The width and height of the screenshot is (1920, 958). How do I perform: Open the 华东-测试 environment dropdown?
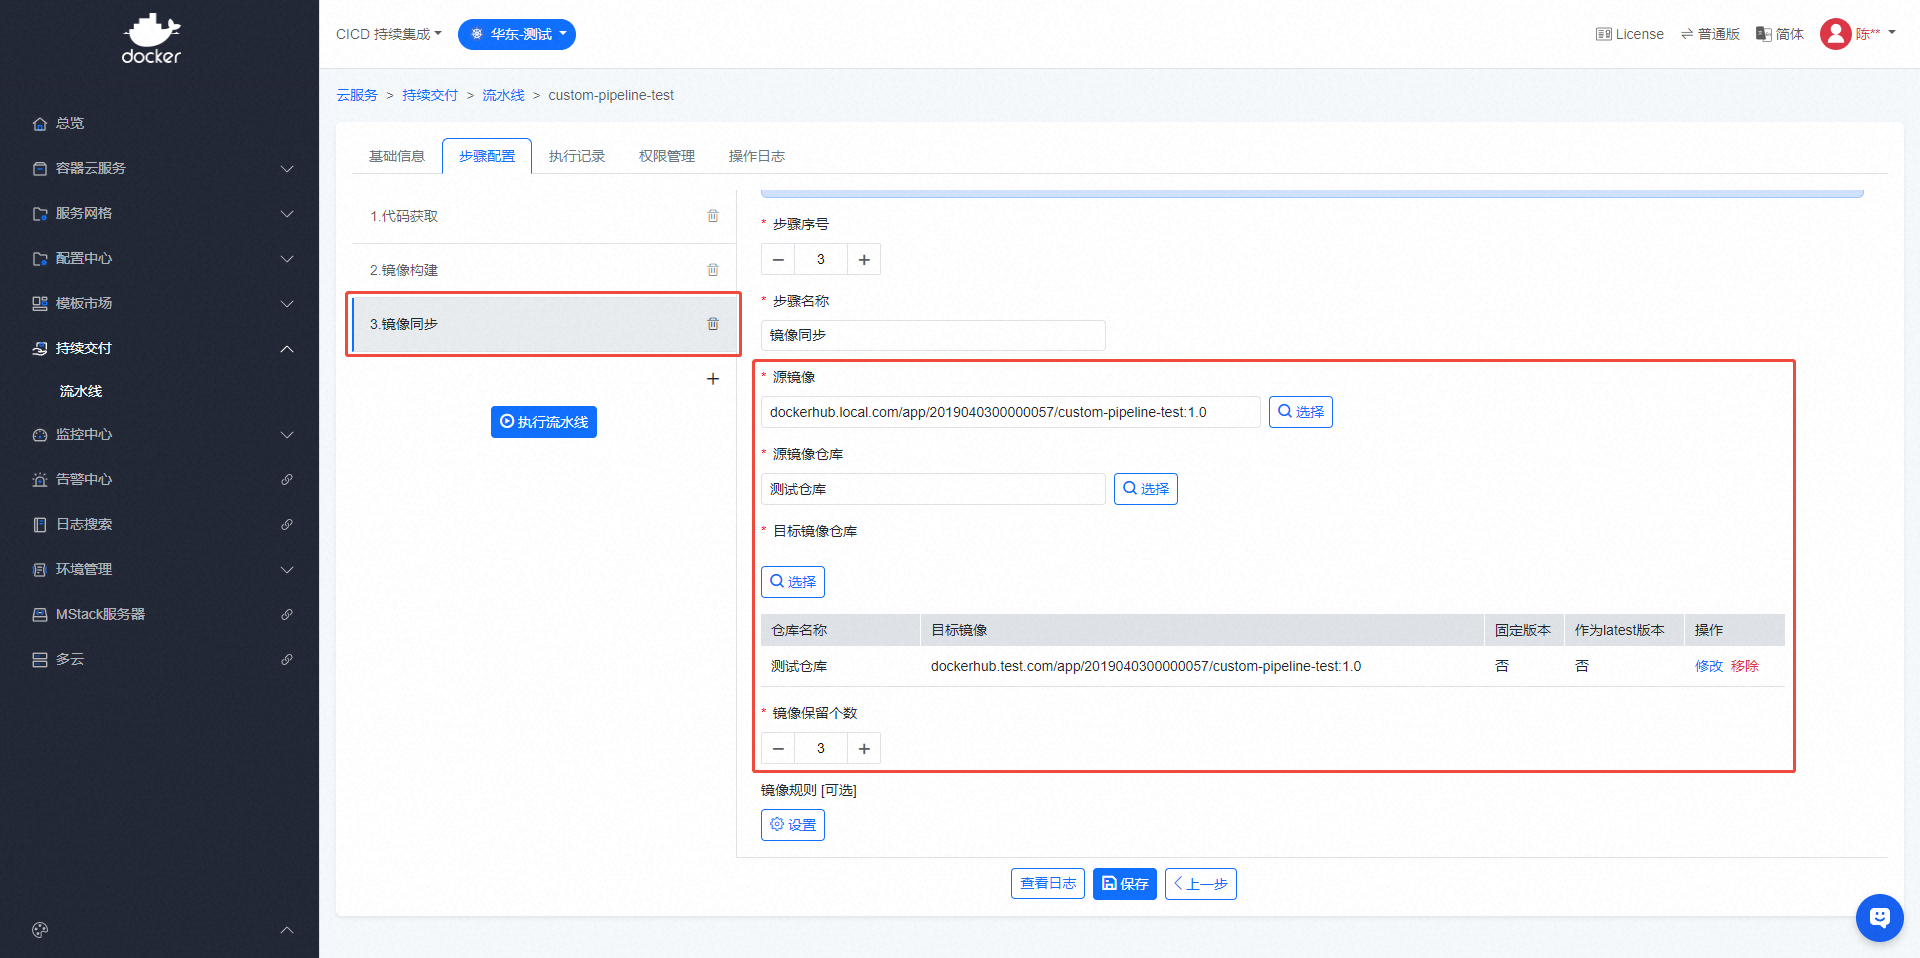pyautogui.click(x=517, y=34)
